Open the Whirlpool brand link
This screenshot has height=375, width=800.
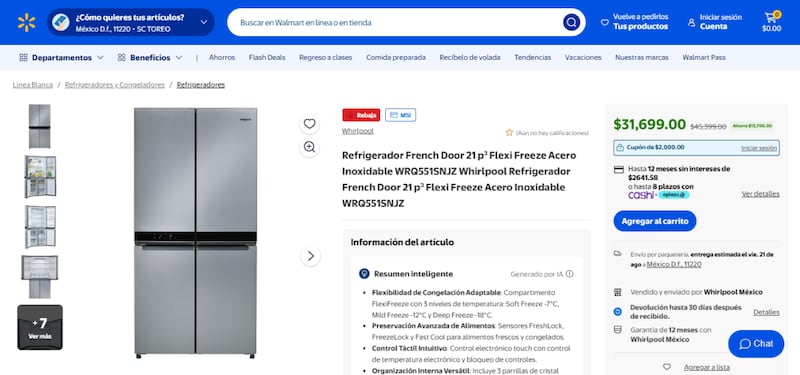pos(358,131)
